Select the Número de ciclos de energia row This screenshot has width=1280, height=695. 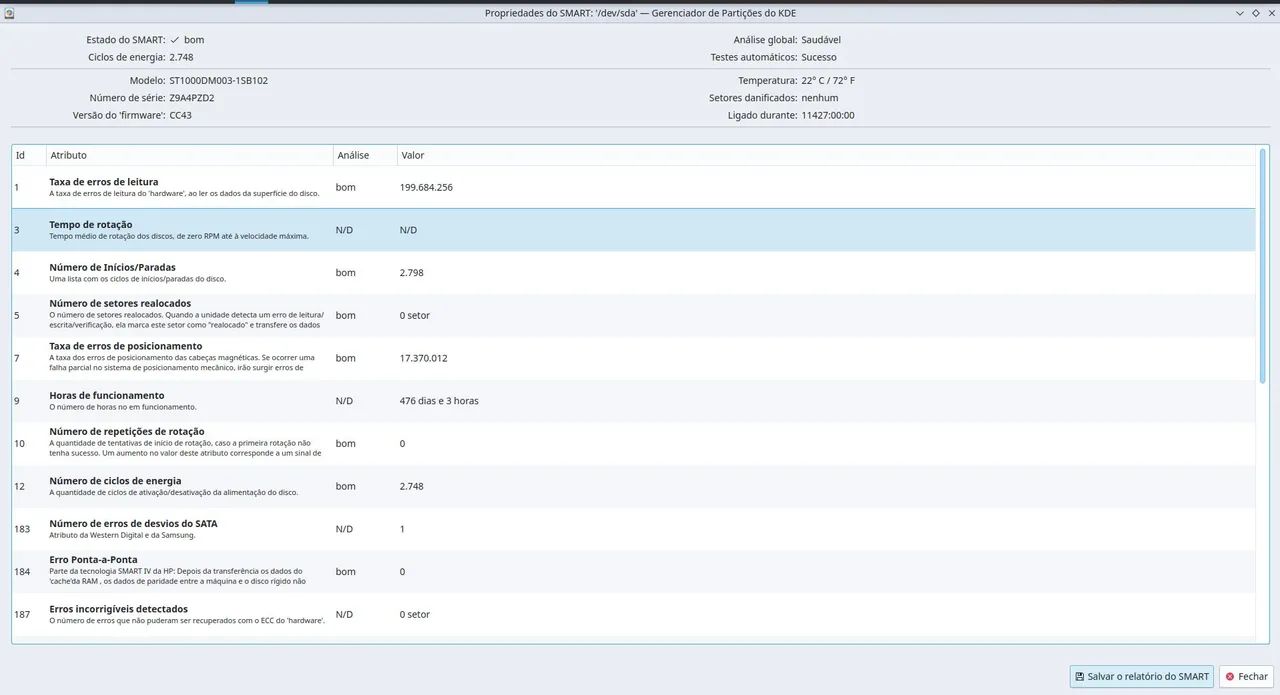pyautogui.click(x=634, y=486)
